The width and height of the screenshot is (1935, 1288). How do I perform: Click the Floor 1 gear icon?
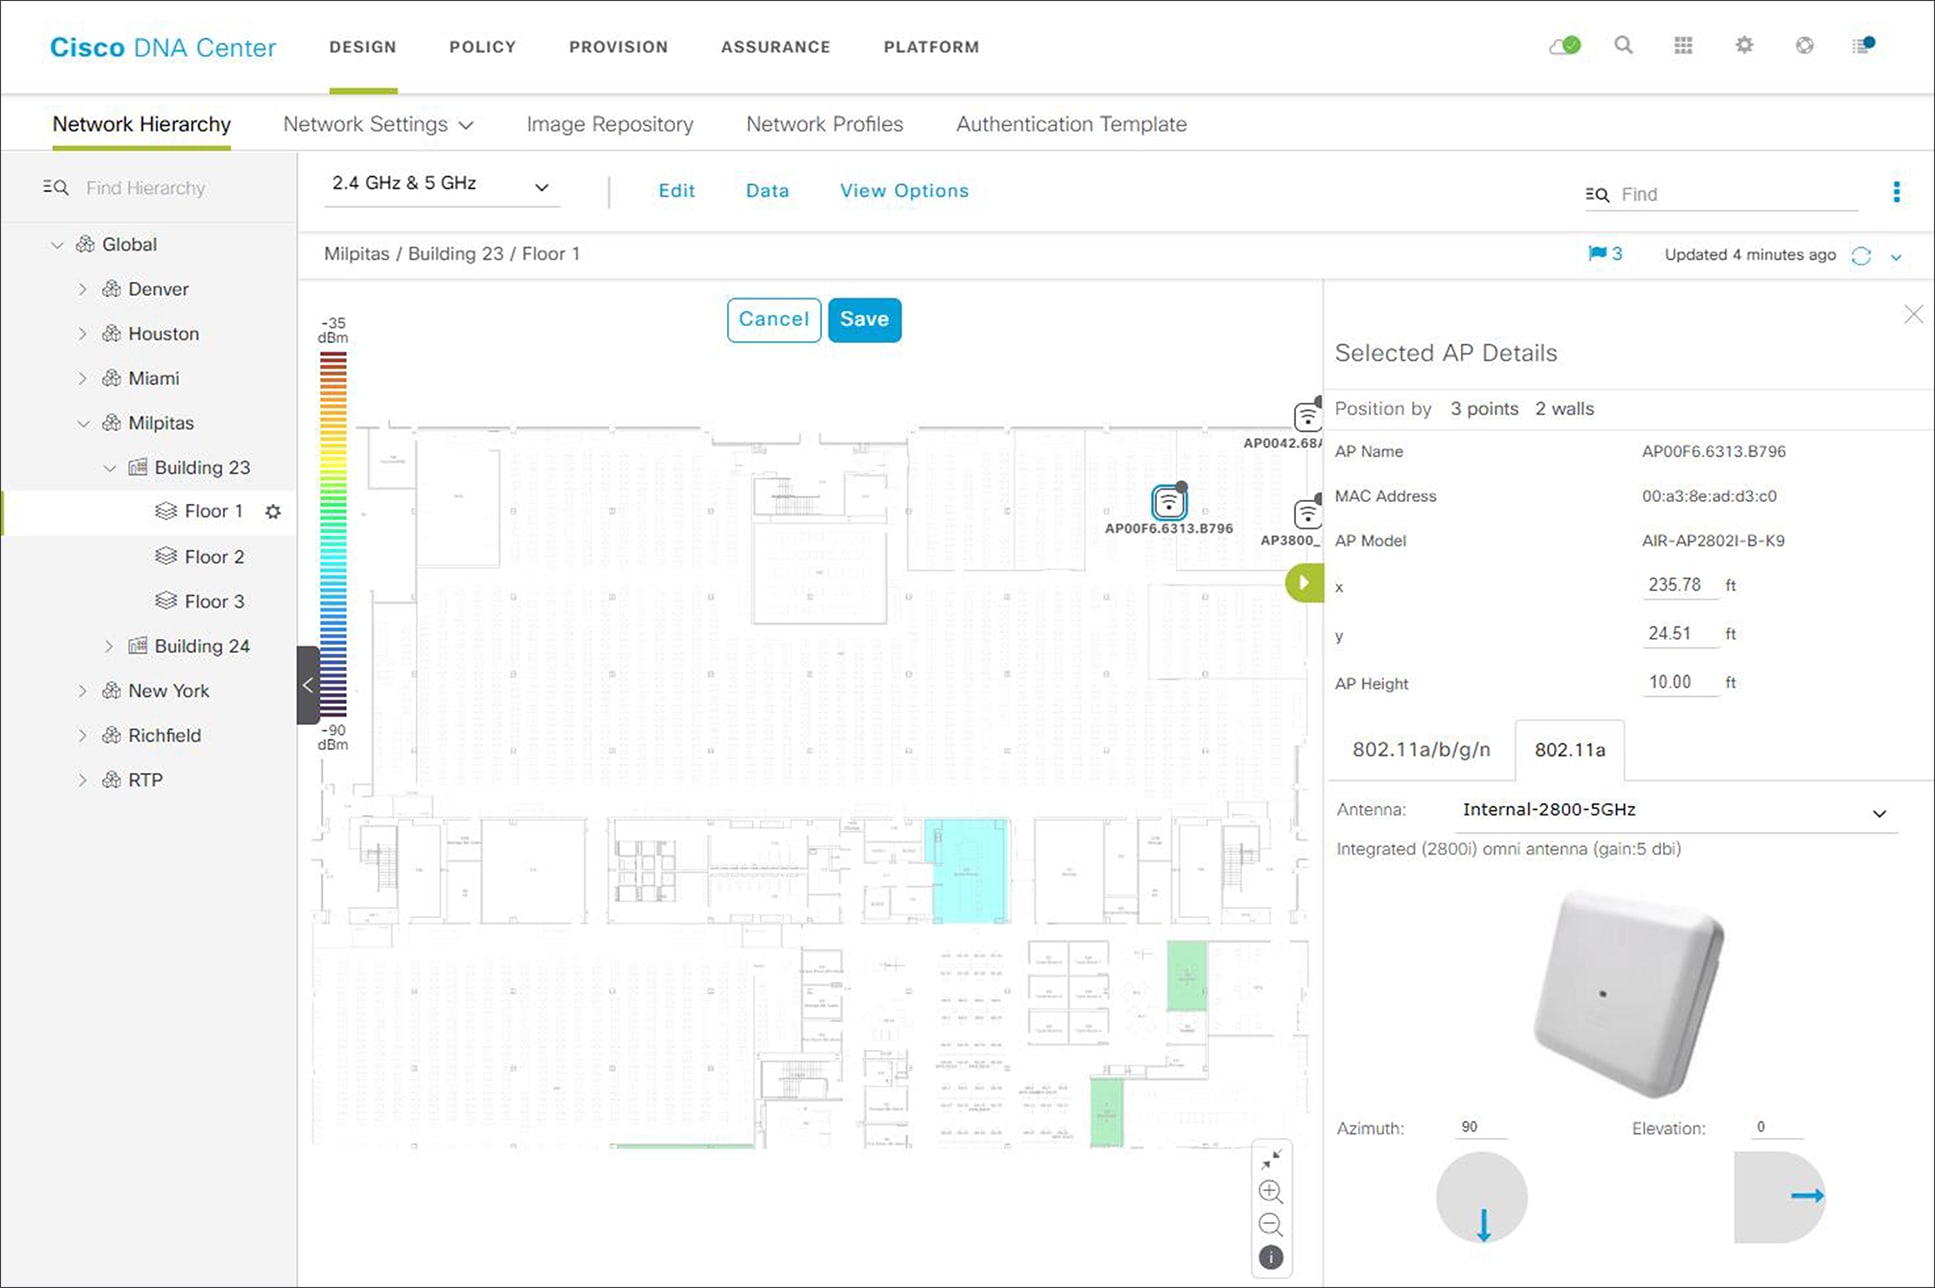click(x=273, y=512)
